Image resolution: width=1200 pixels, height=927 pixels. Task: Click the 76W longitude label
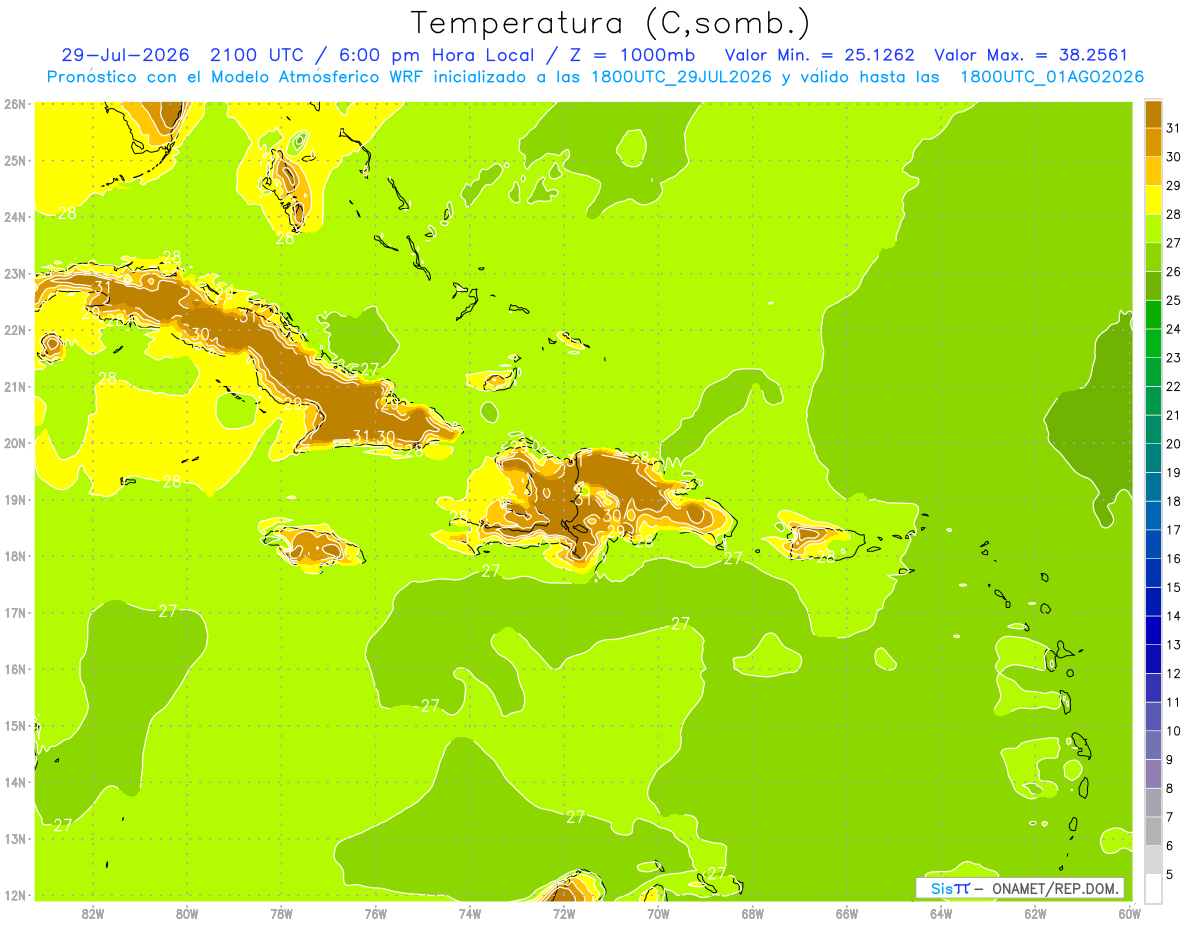[x=375, y=913]
